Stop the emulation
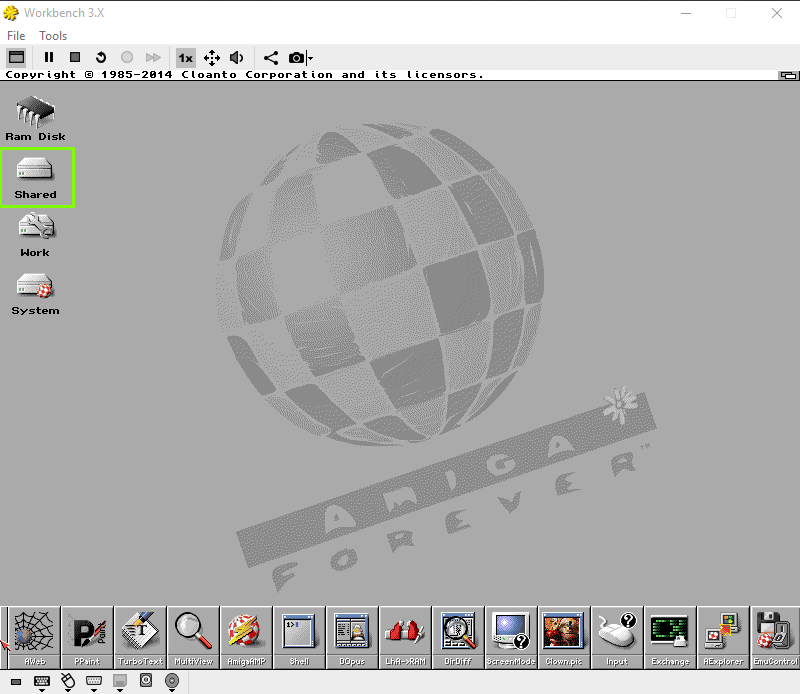Screen dimensions: 800x694 (x=75, y=57)
